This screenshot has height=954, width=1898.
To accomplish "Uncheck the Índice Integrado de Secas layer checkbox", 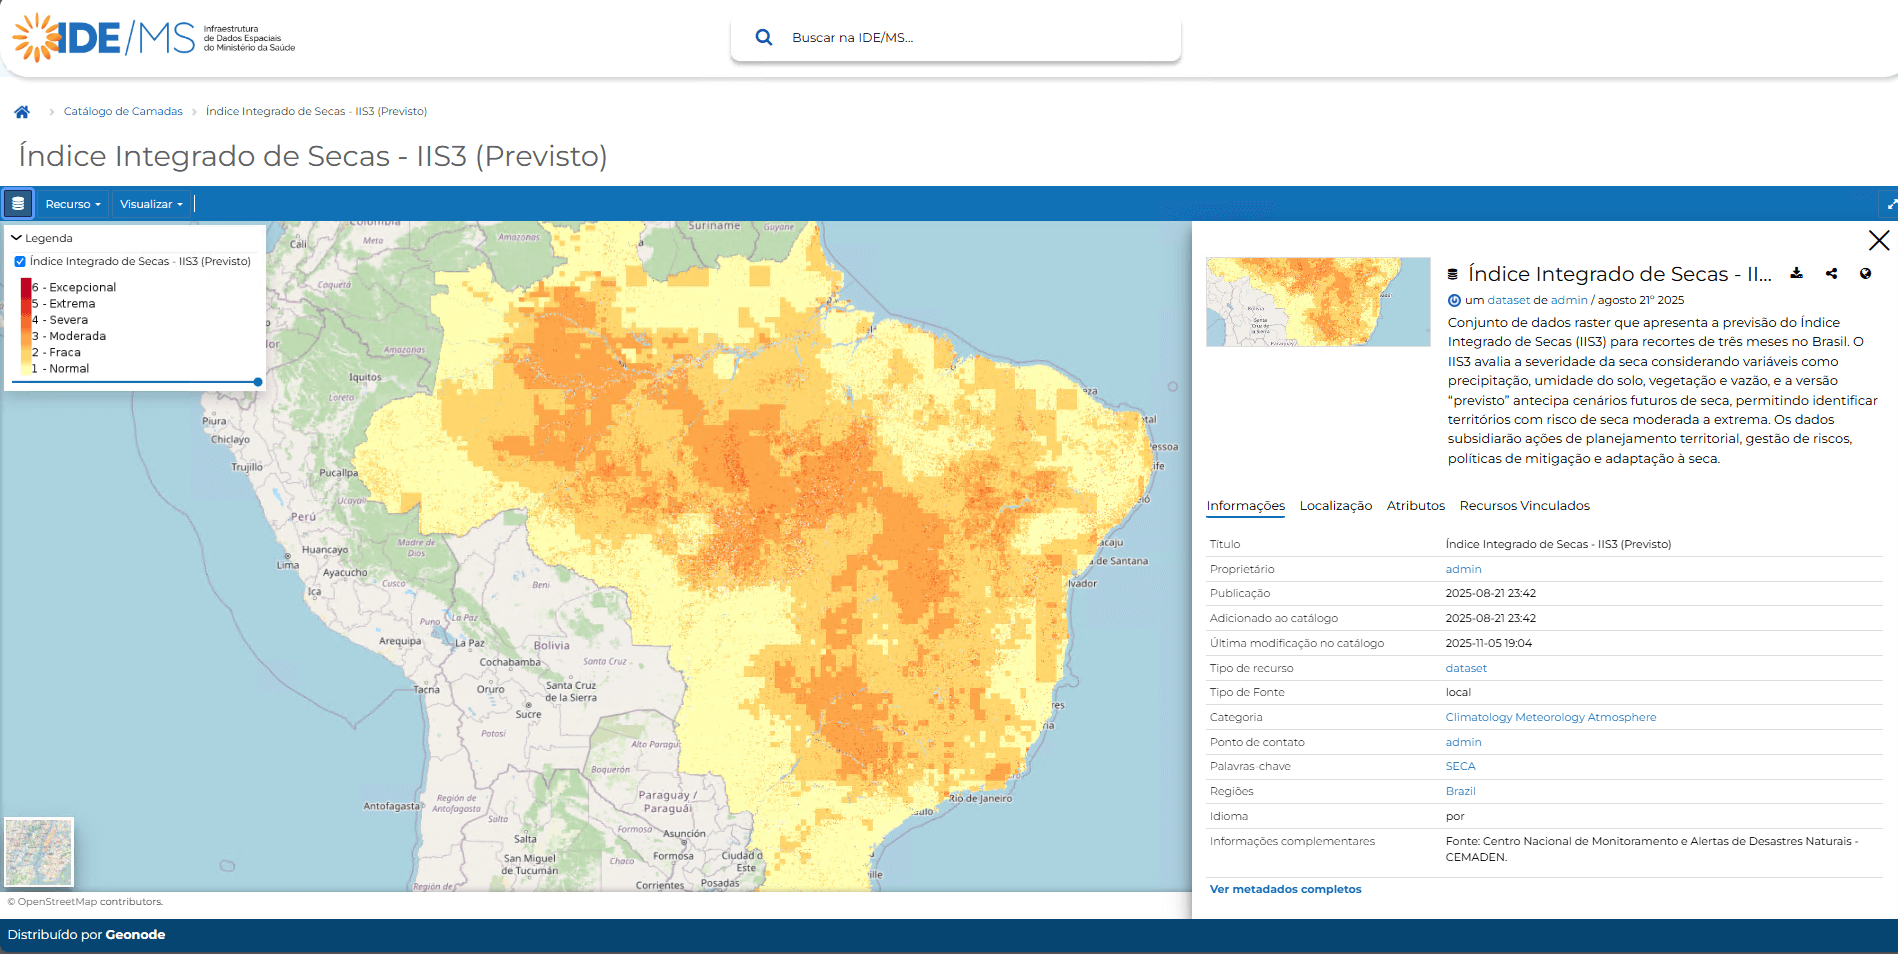I will [20, 262].
